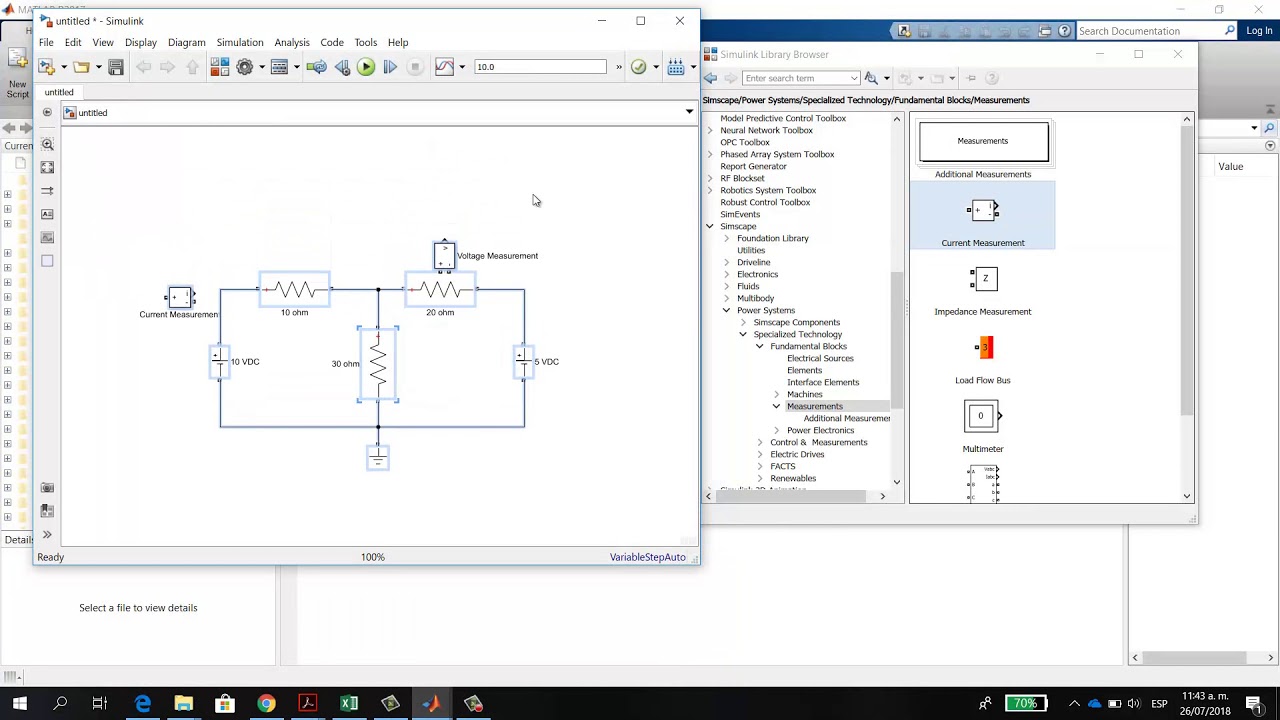Click the Fast Restart icon
This screenshot has width=1280, height=720.
pyautogui.click(x=316, y=67)
